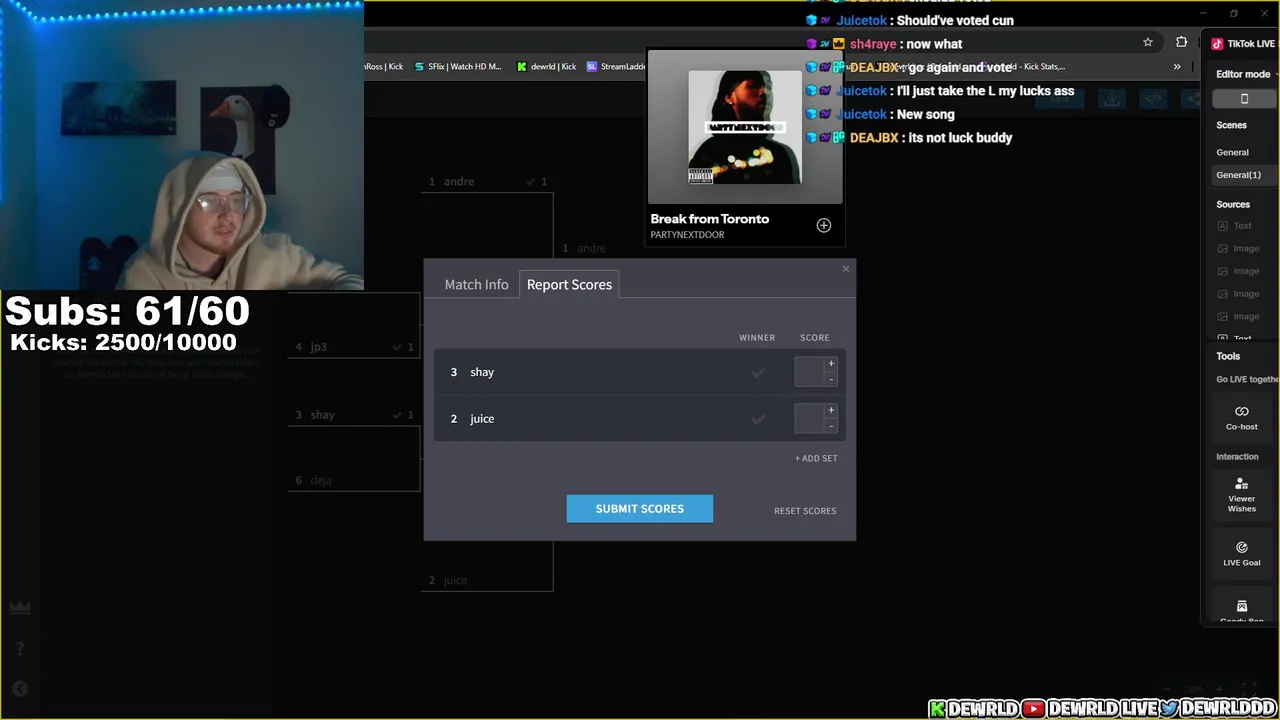
Task: Click RESET SCORES
Action: [805, 511]
